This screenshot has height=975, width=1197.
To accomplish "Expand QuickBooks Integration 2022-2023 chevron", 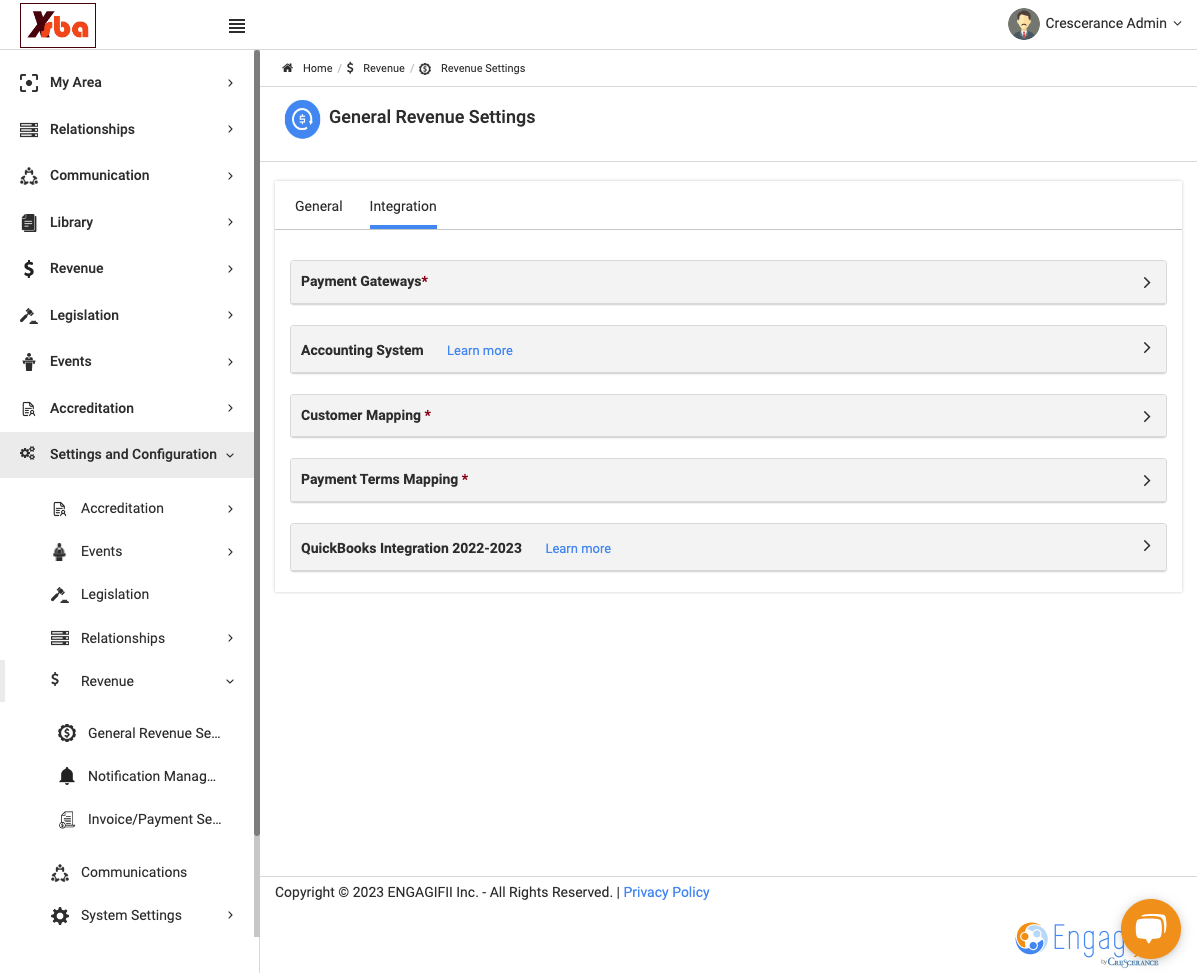I will [1147, 546].
